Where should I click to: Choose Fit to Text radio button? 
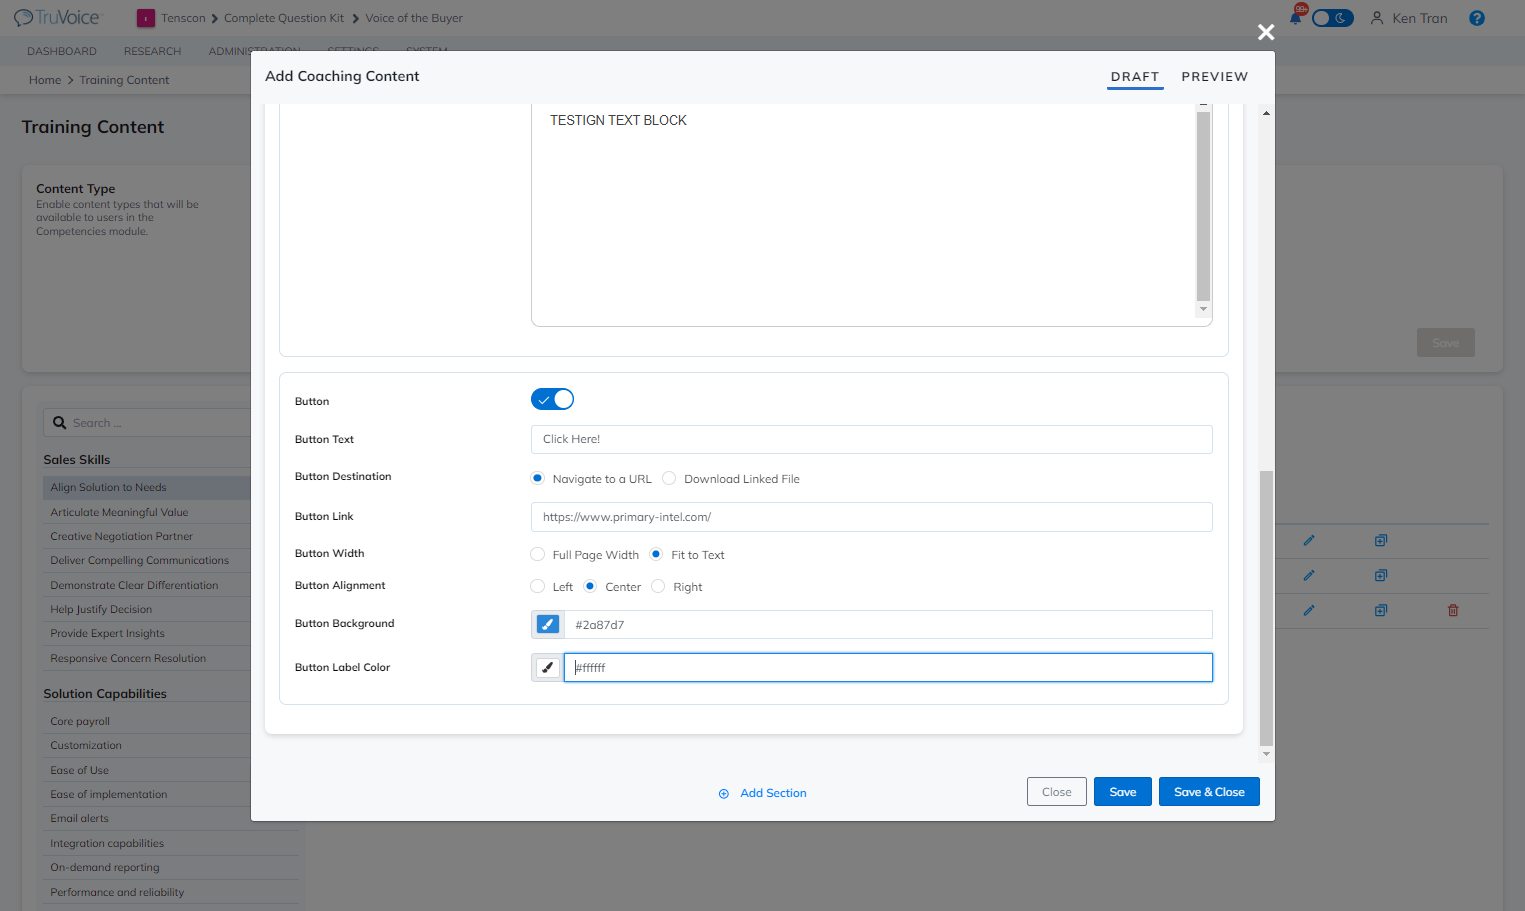pyautogui.click(x=656, y=554)
